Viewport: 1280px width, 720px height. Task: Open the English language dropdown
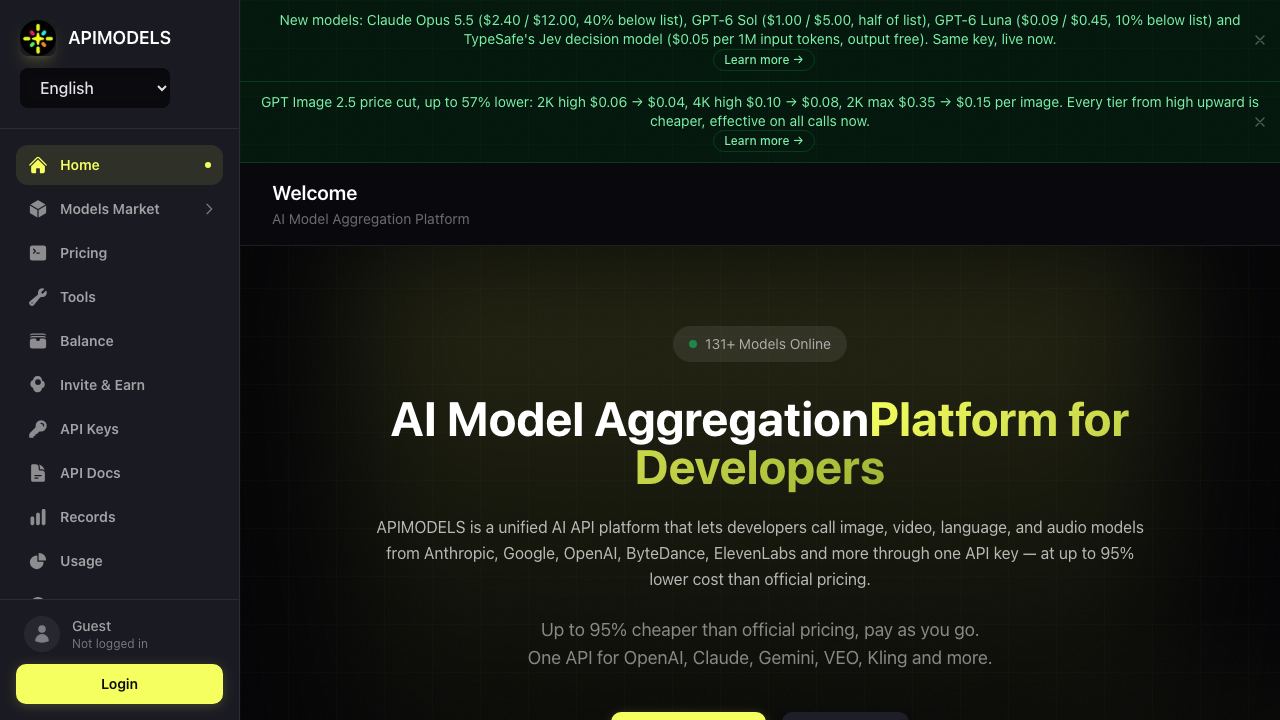tap(95, 88)
